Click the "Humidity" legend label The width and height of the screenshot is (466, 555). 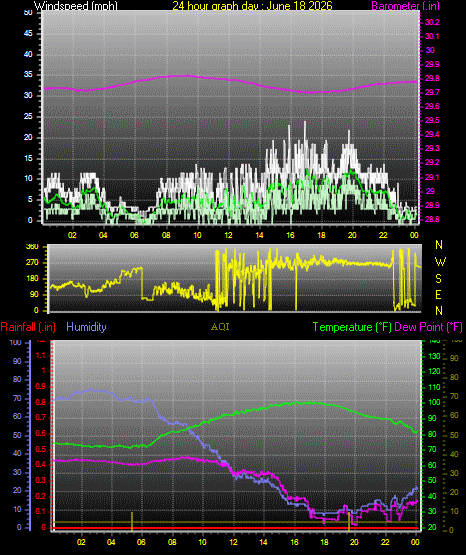click(86, 327)
